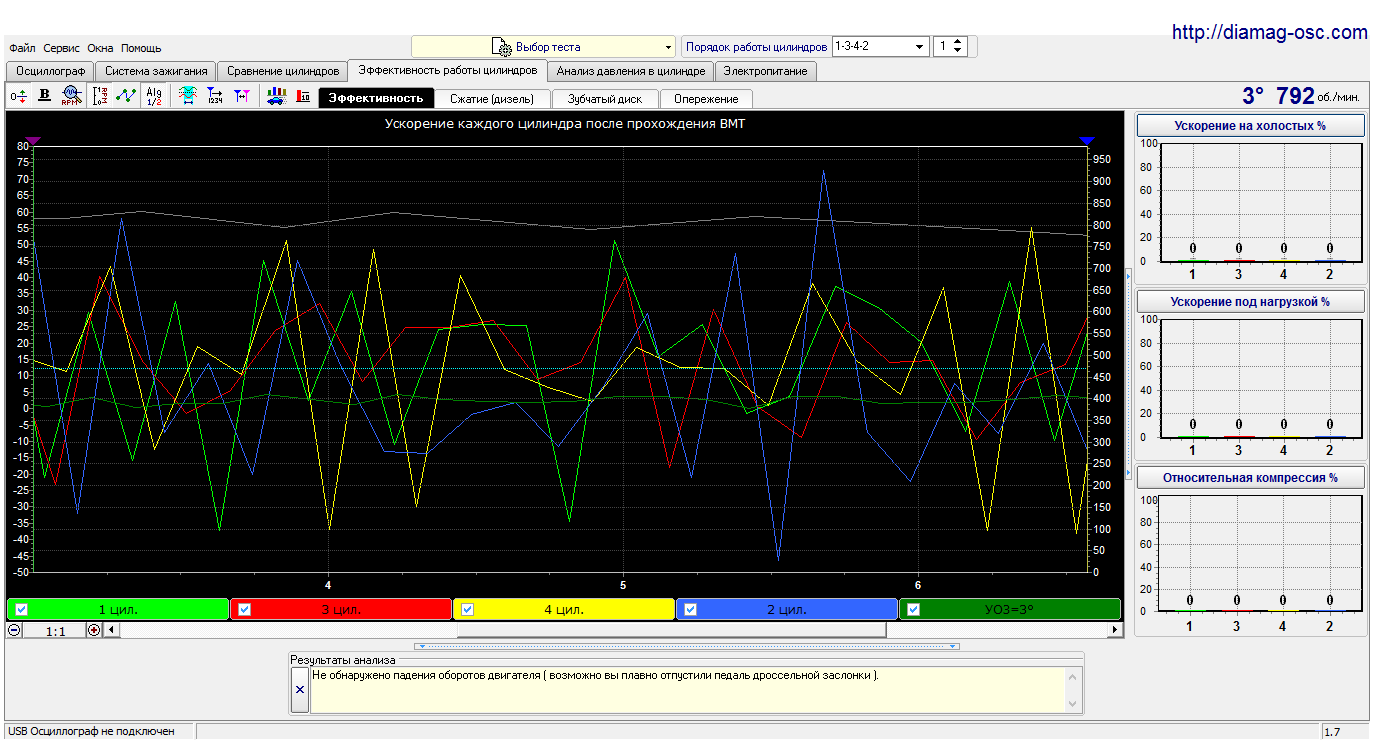Click the red bar with 10 icon
The height and width of the screenshot is (744, 1382).
pos(303,96)
